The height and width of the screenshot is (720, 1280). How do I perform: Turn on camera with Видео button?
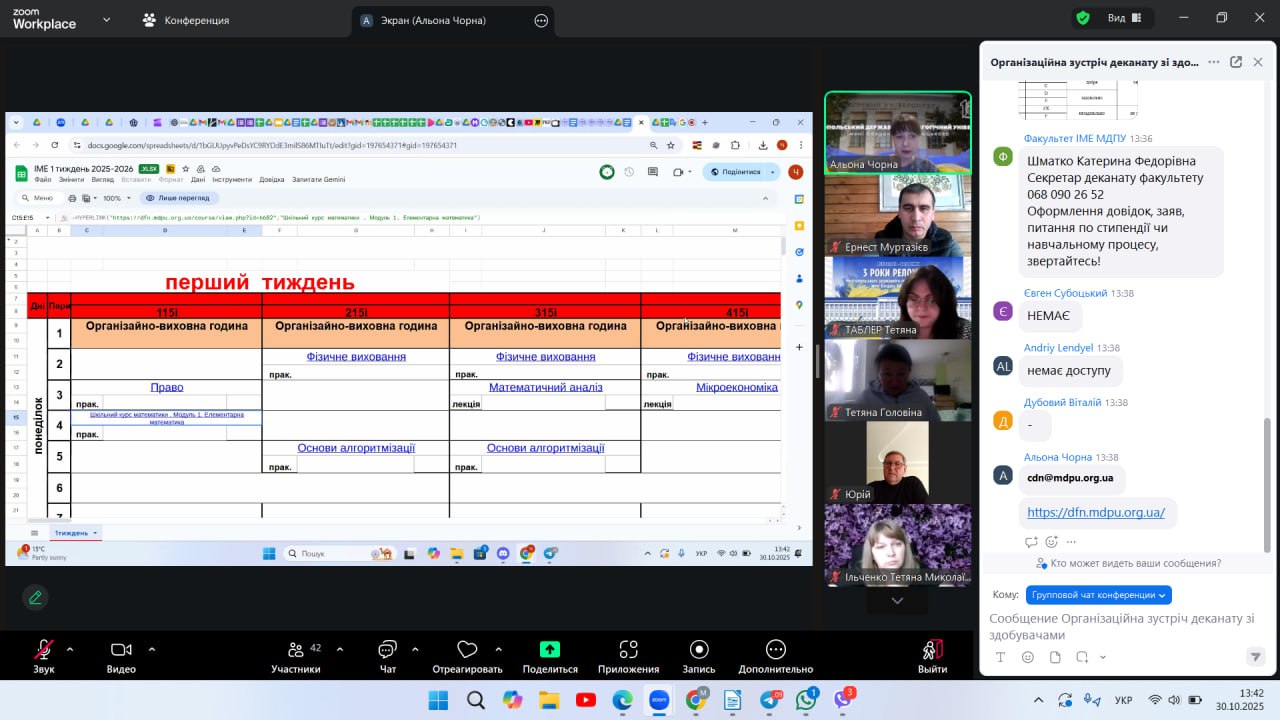coord(121,651)
